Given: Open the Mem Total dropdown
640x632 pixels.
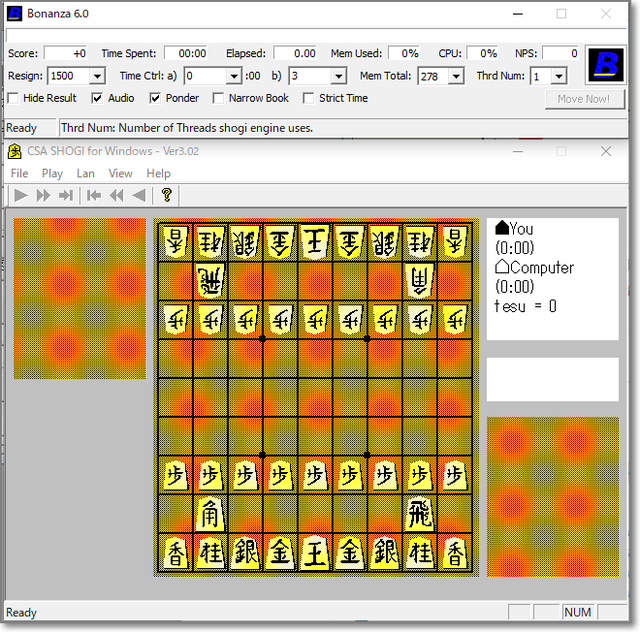Looking at the screenshot, I should click(456, 76).
